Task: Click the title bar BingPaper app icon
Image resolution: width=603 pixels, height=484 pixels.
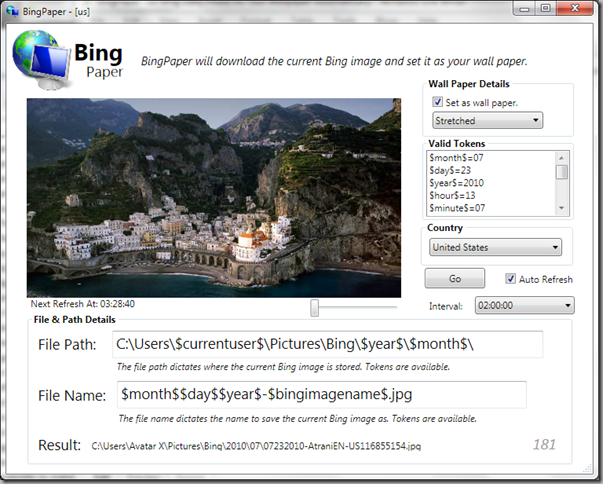Action: click(12, 11)
